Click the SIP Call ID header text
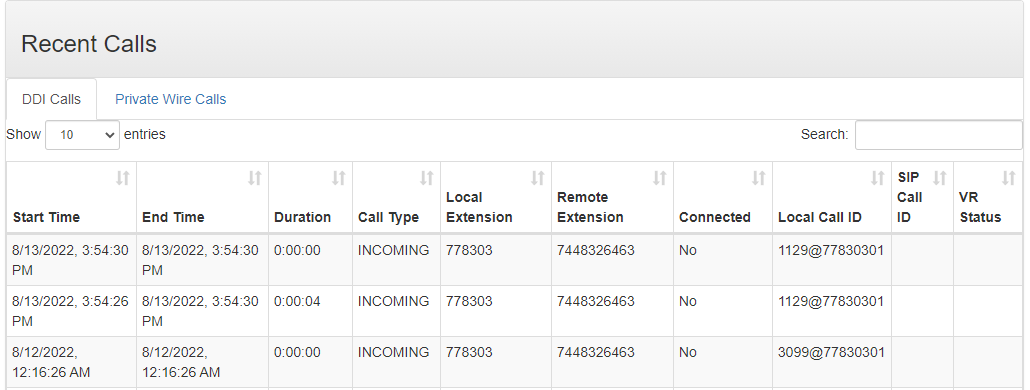 (x=910, y=197)
